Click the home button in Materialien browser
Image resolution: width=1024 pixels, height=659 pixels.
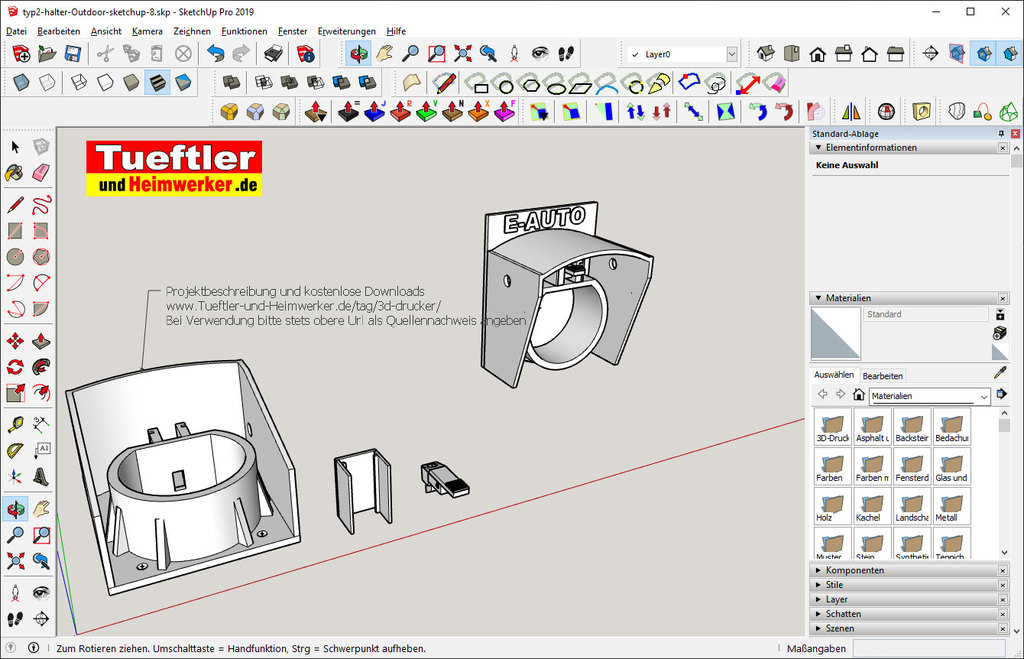859,394
